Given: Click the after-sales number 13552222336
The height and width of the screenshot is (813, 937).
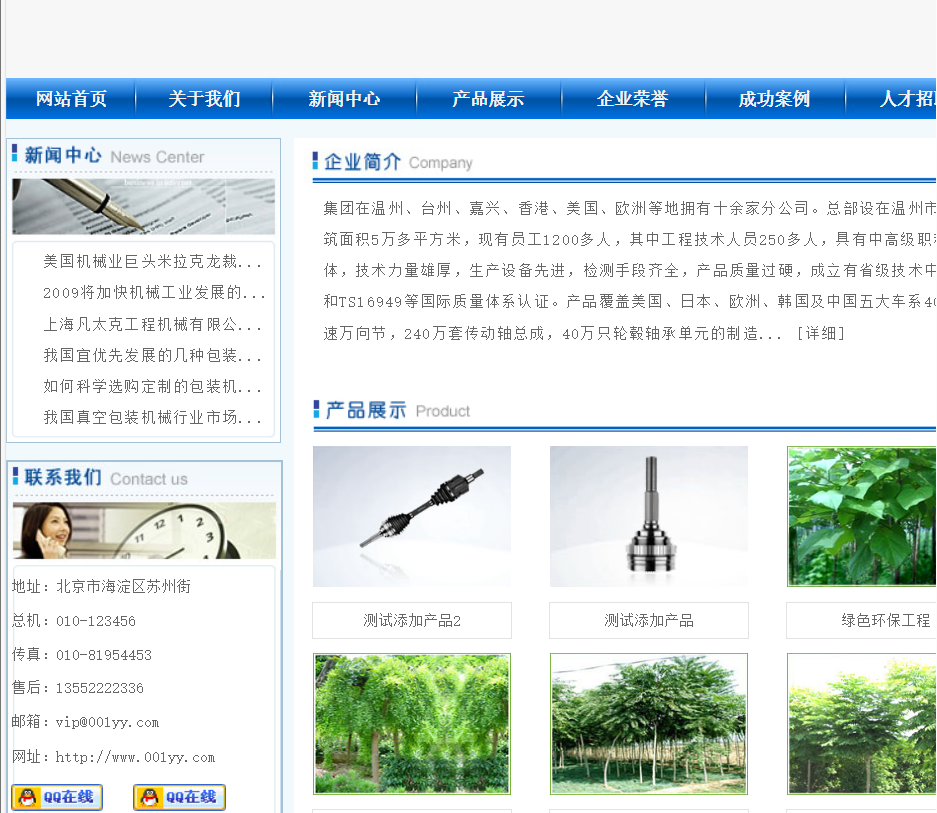Looking at the screenshot, I should pyautogui.click(x=100, y=688).
